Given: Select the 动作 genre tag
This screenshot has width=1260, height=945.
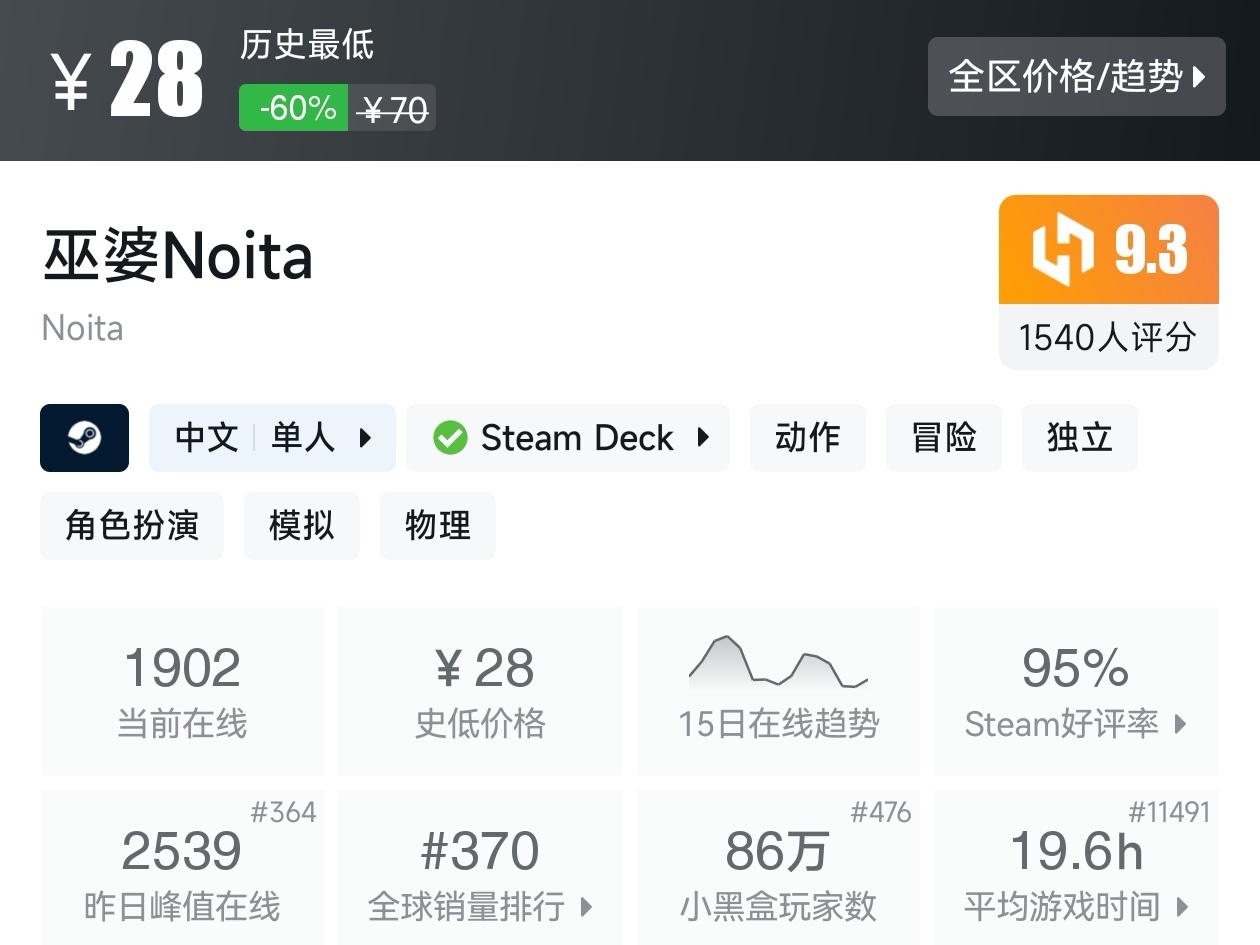Looking at the screenshot, I should tap(807, 438).
